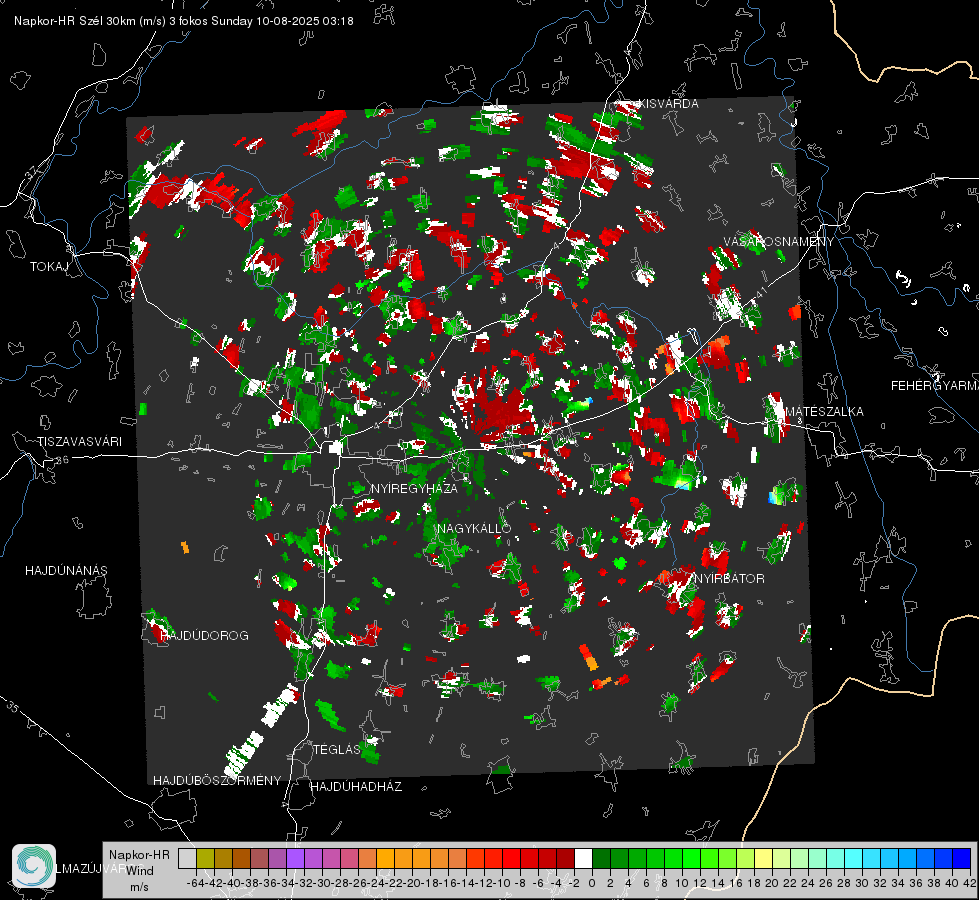Click the legend scale value '-64'
This screenshot has height=900, width=979.
[196, 883]
